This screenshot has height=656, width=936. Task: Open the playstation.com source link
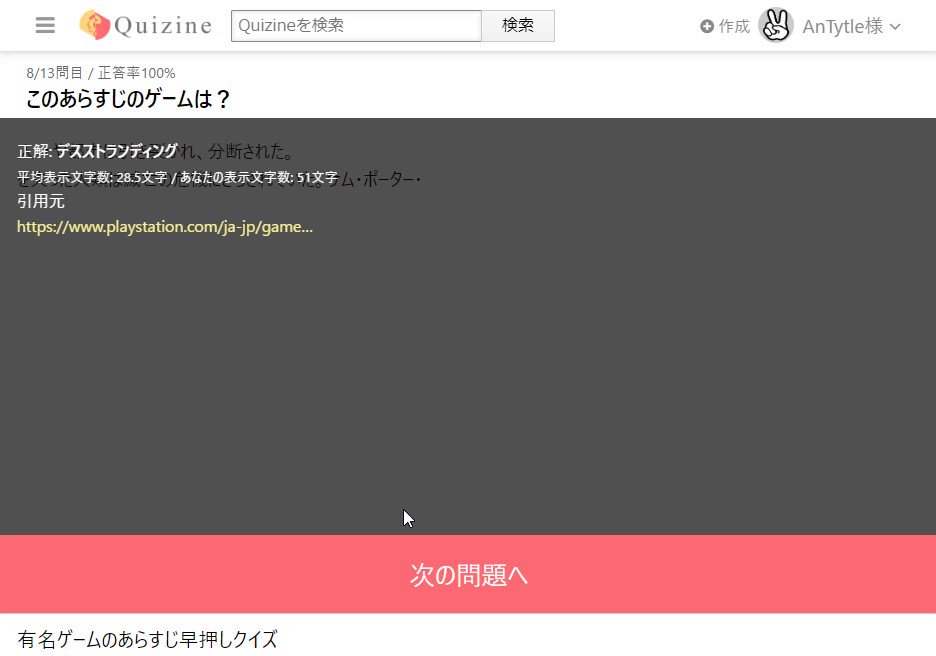click(x=165, y=227)
